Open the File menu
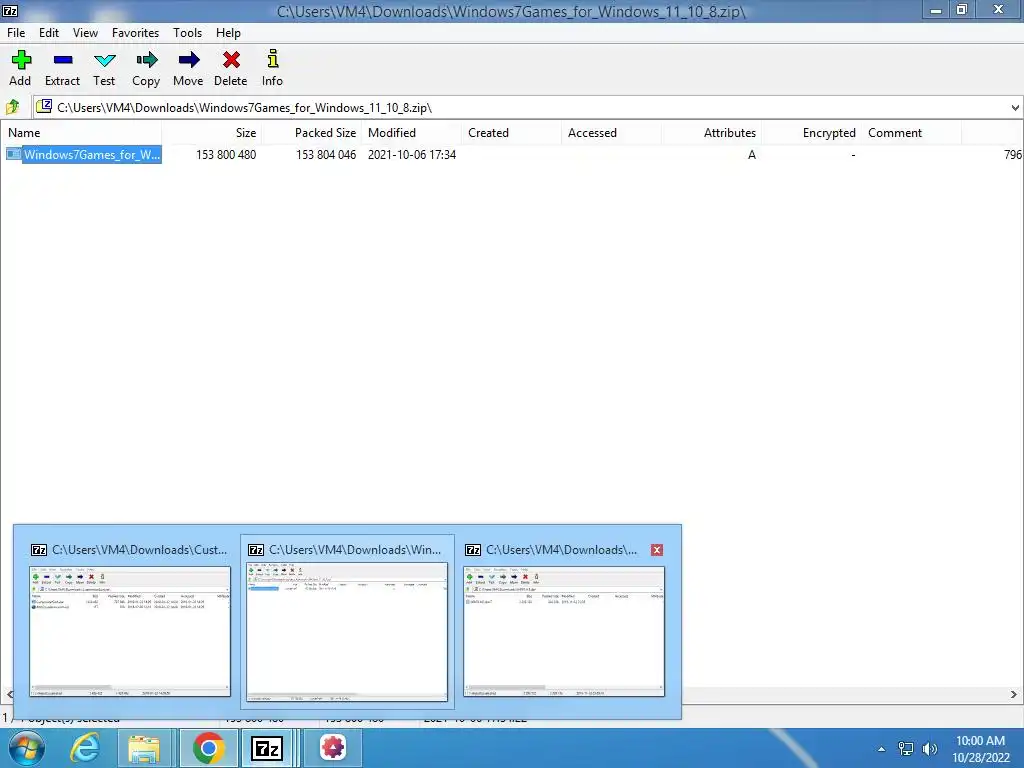Image resolution: width=1024 pixels, height=768 pixels. 16,33
